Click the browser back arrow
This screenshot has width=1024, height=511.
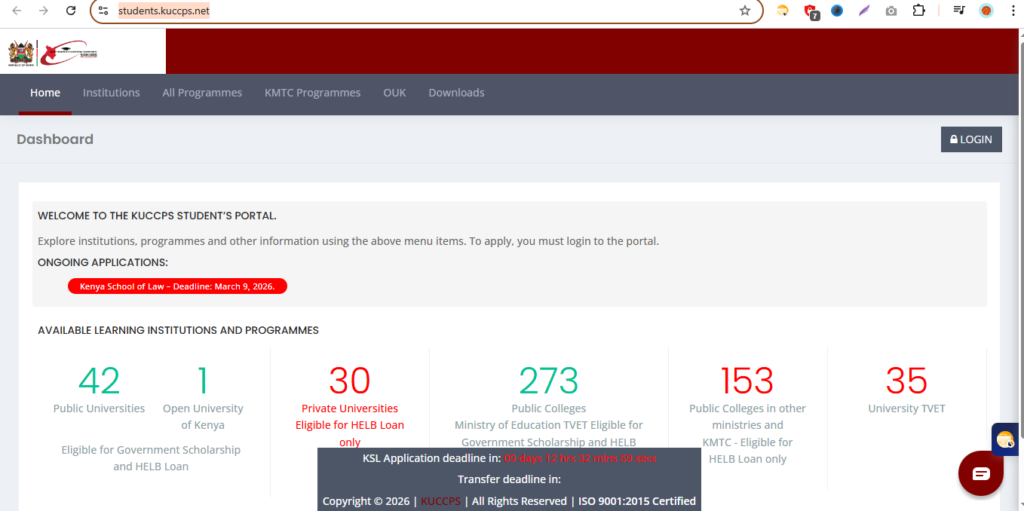(16, 11)
